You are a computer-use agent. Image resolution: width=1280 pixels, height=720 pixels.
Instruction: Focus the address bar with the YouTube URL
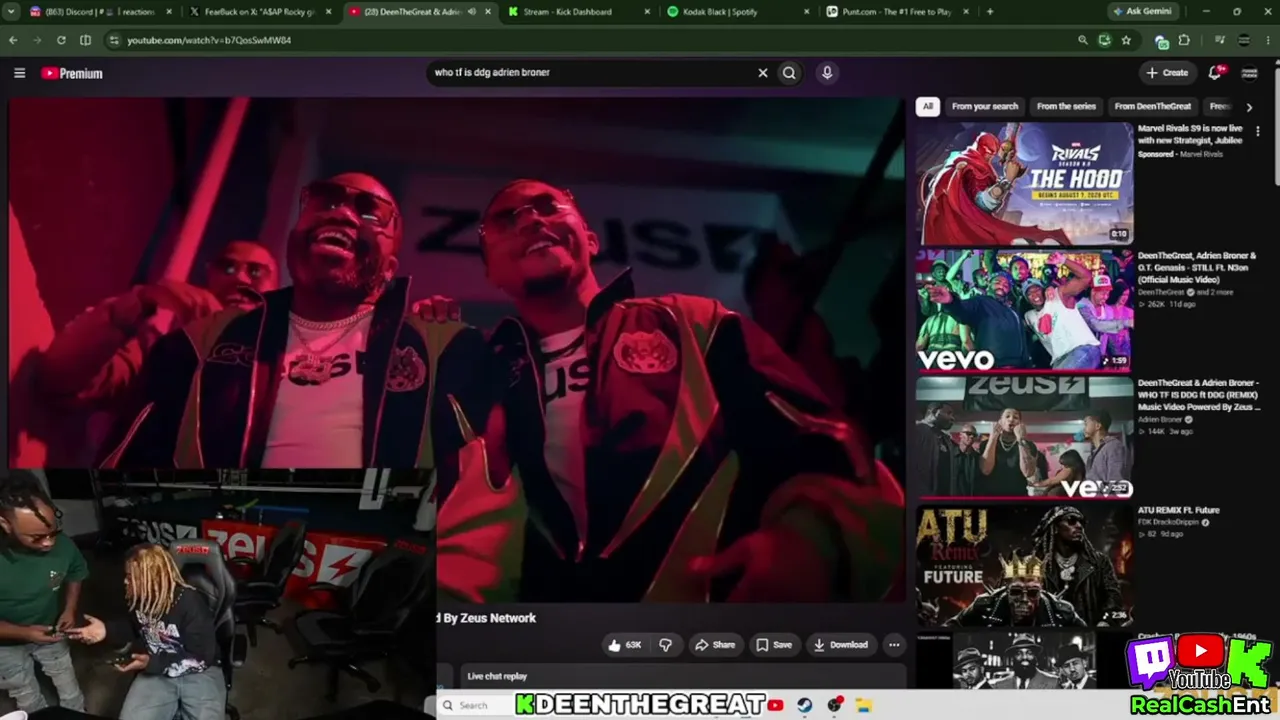pyautogui.click(x=590, y=40)
